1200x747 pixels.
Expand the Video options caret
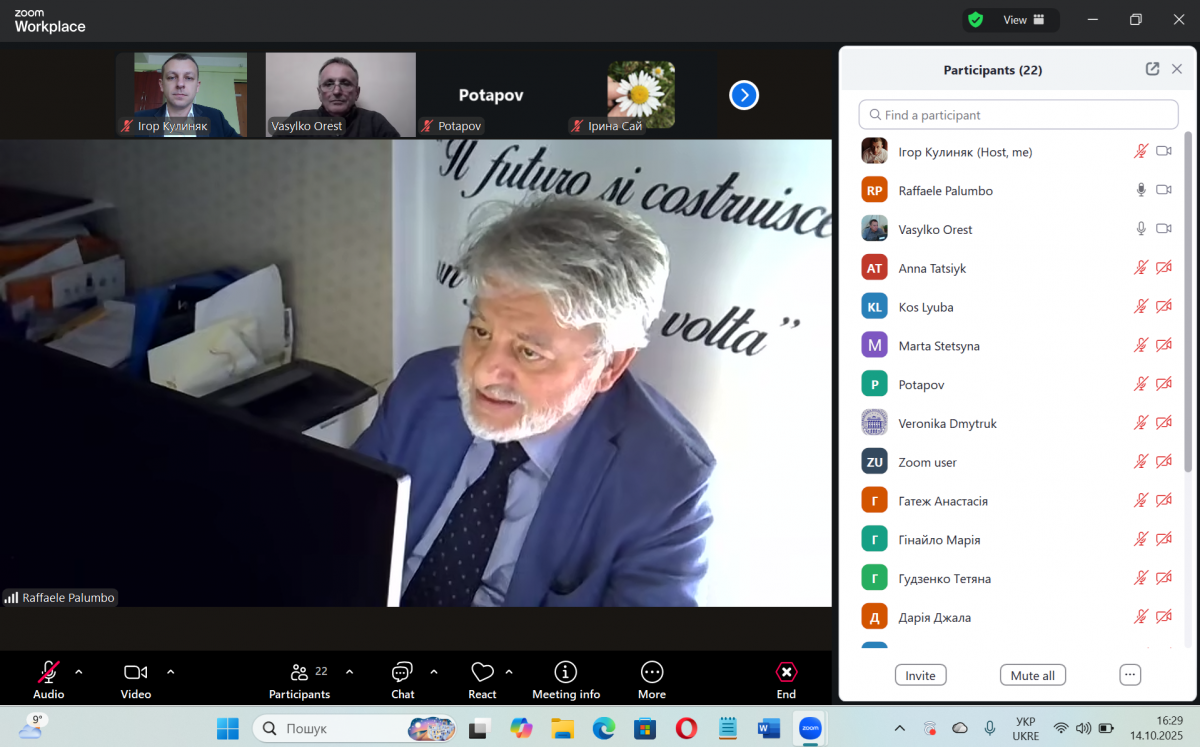170,672
